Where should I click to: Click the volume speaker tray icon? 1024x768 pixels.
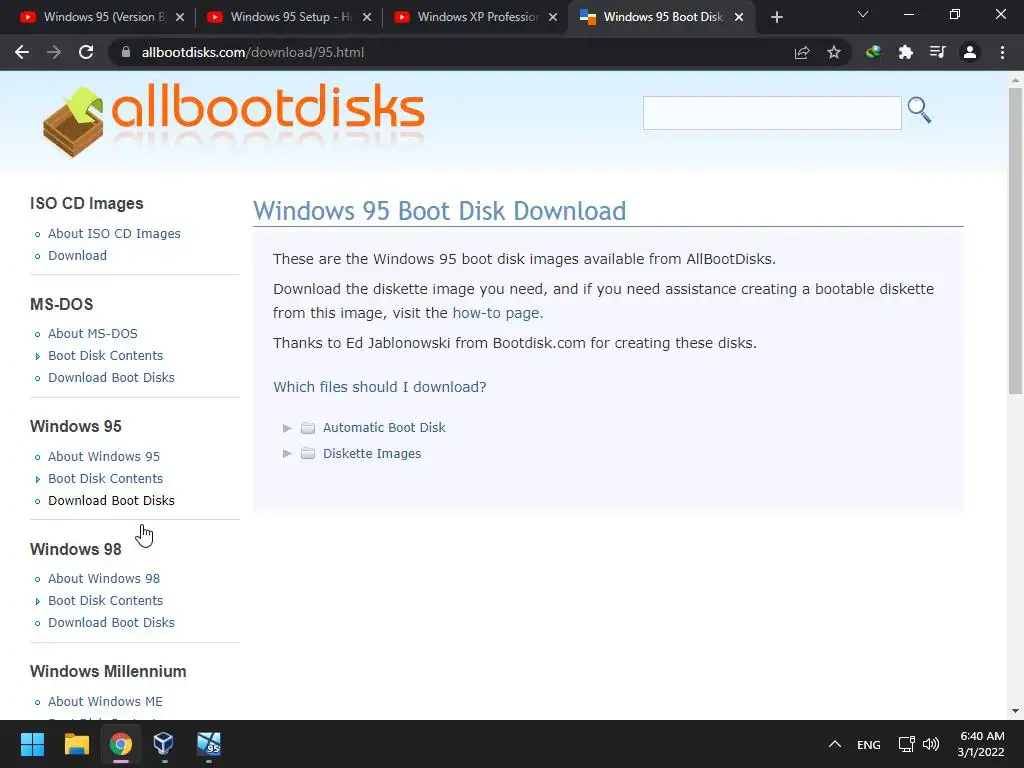pos(931,744)
